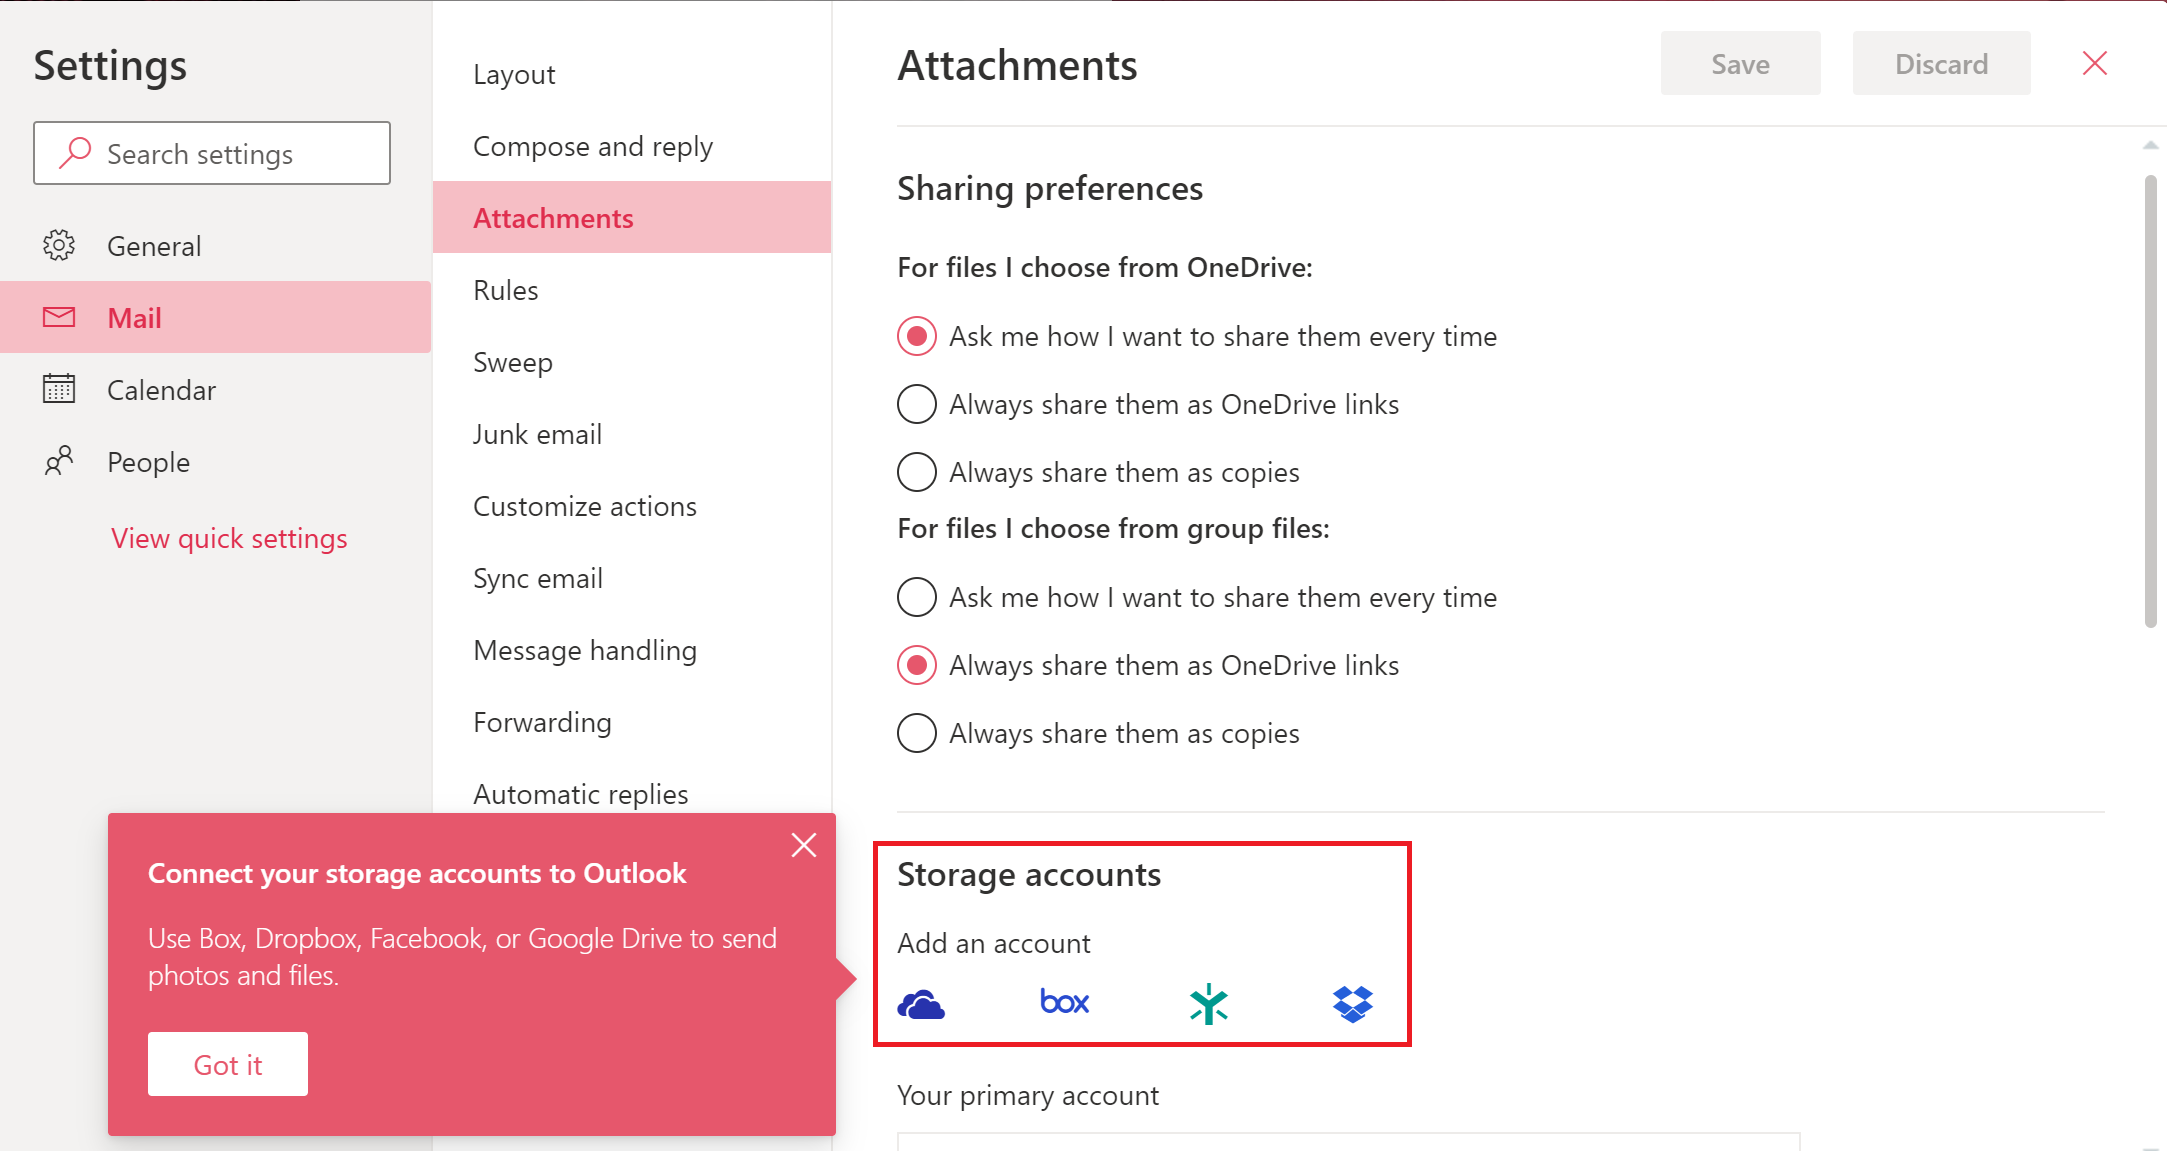Select group files 'Always share as copies'

[916, 733]
